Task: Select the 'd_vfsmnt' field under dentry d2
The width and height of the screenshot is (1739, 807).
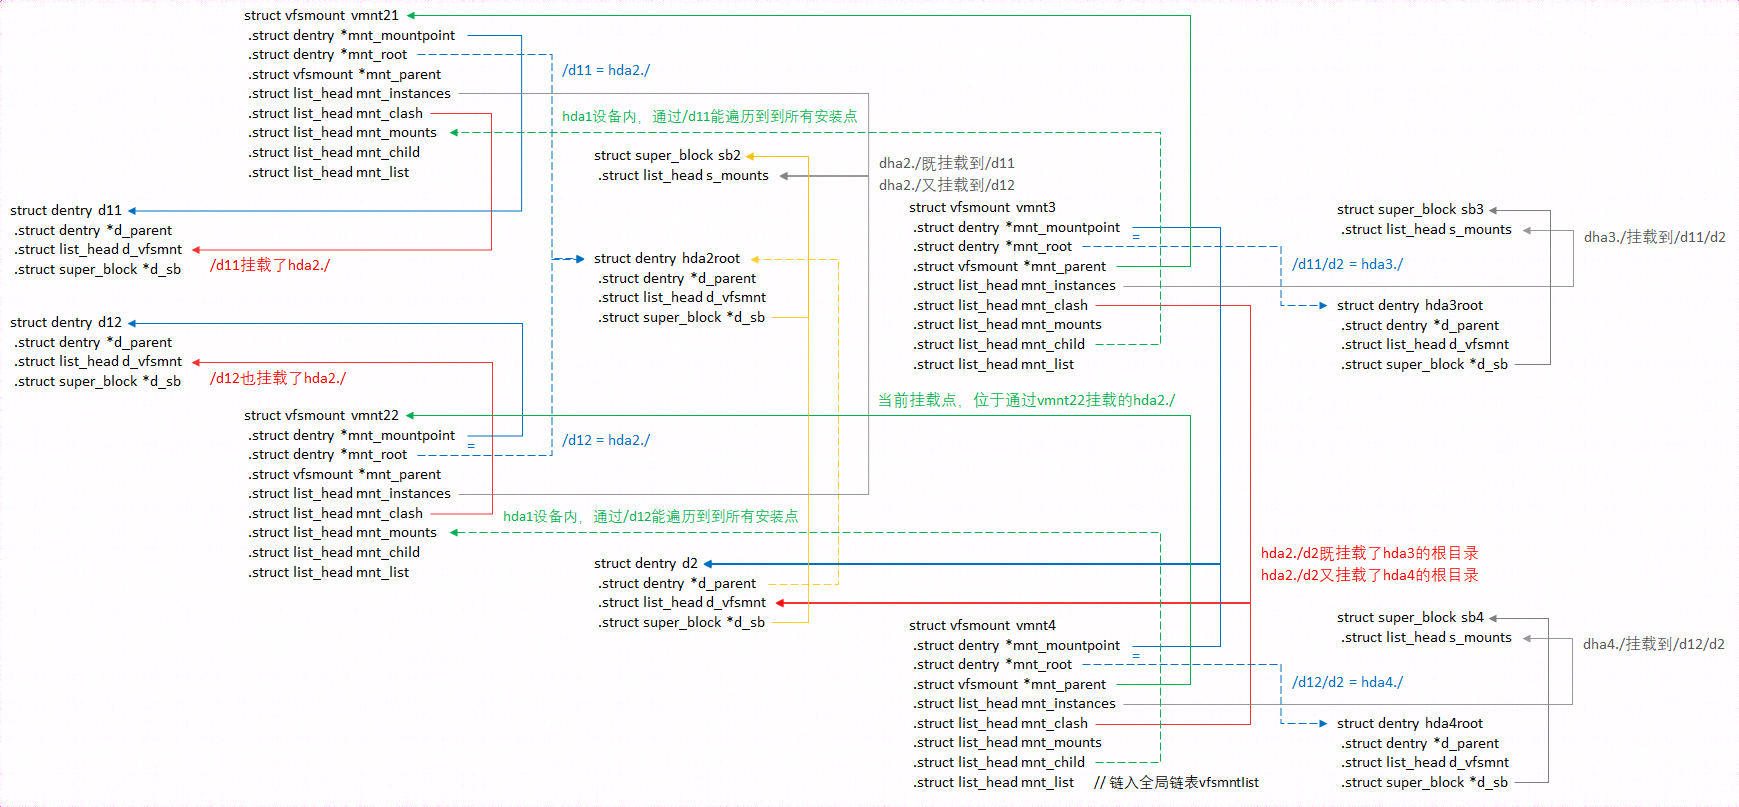Action: pyautogui.click(x=682, y=602)
